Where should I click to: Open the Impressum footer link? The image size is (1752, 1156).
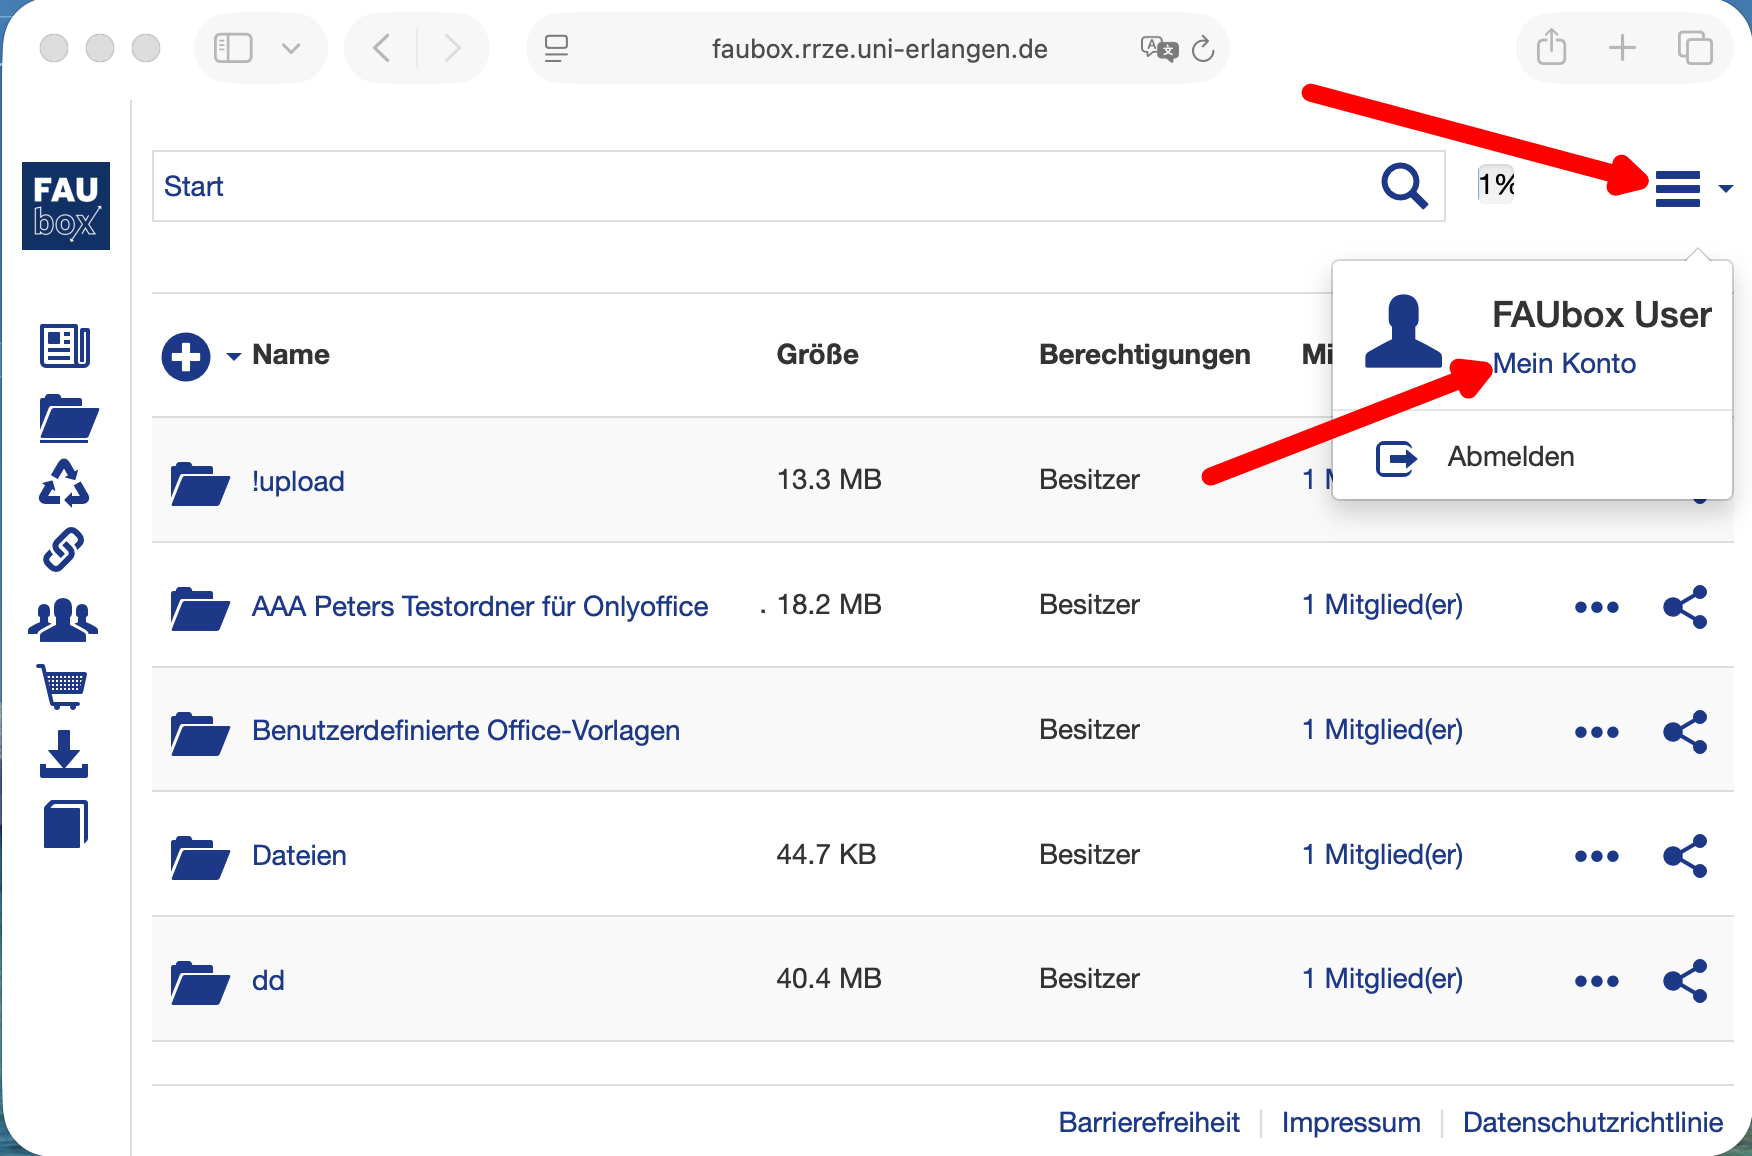coord(1350,1122)
